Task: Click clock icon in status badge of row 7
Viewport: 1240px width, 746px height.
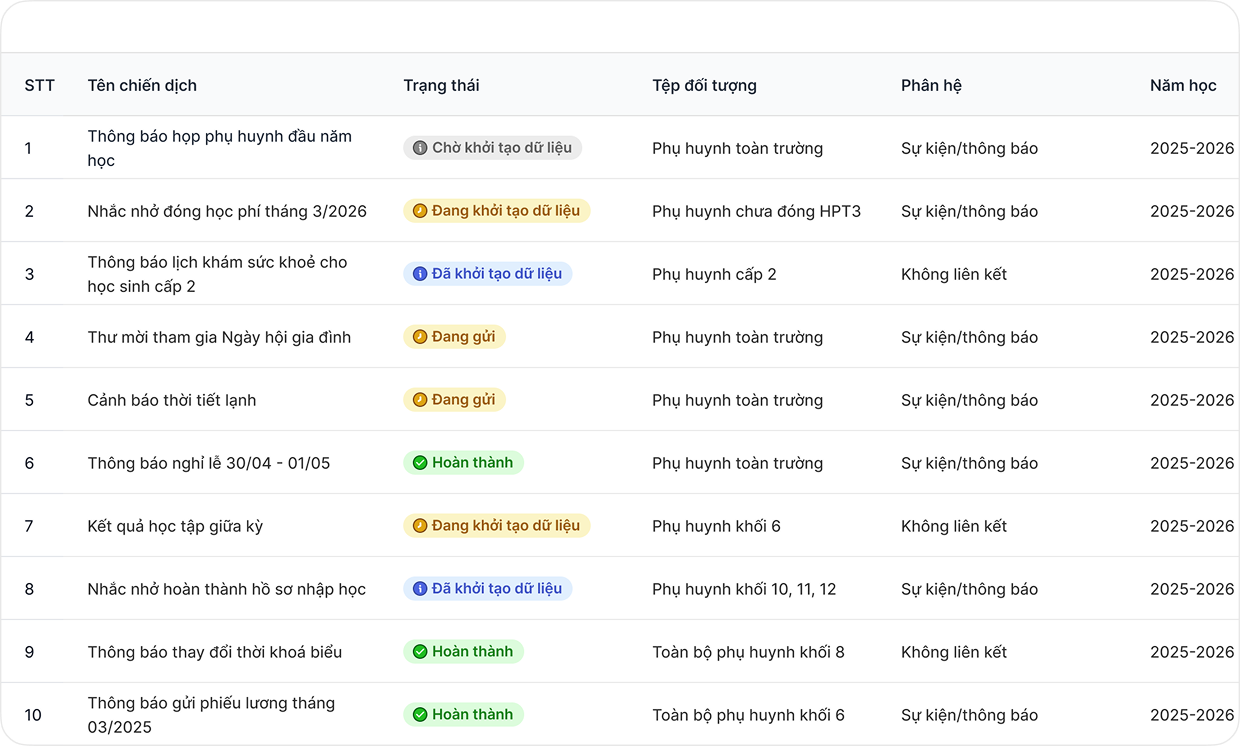Action: [420, 526]
